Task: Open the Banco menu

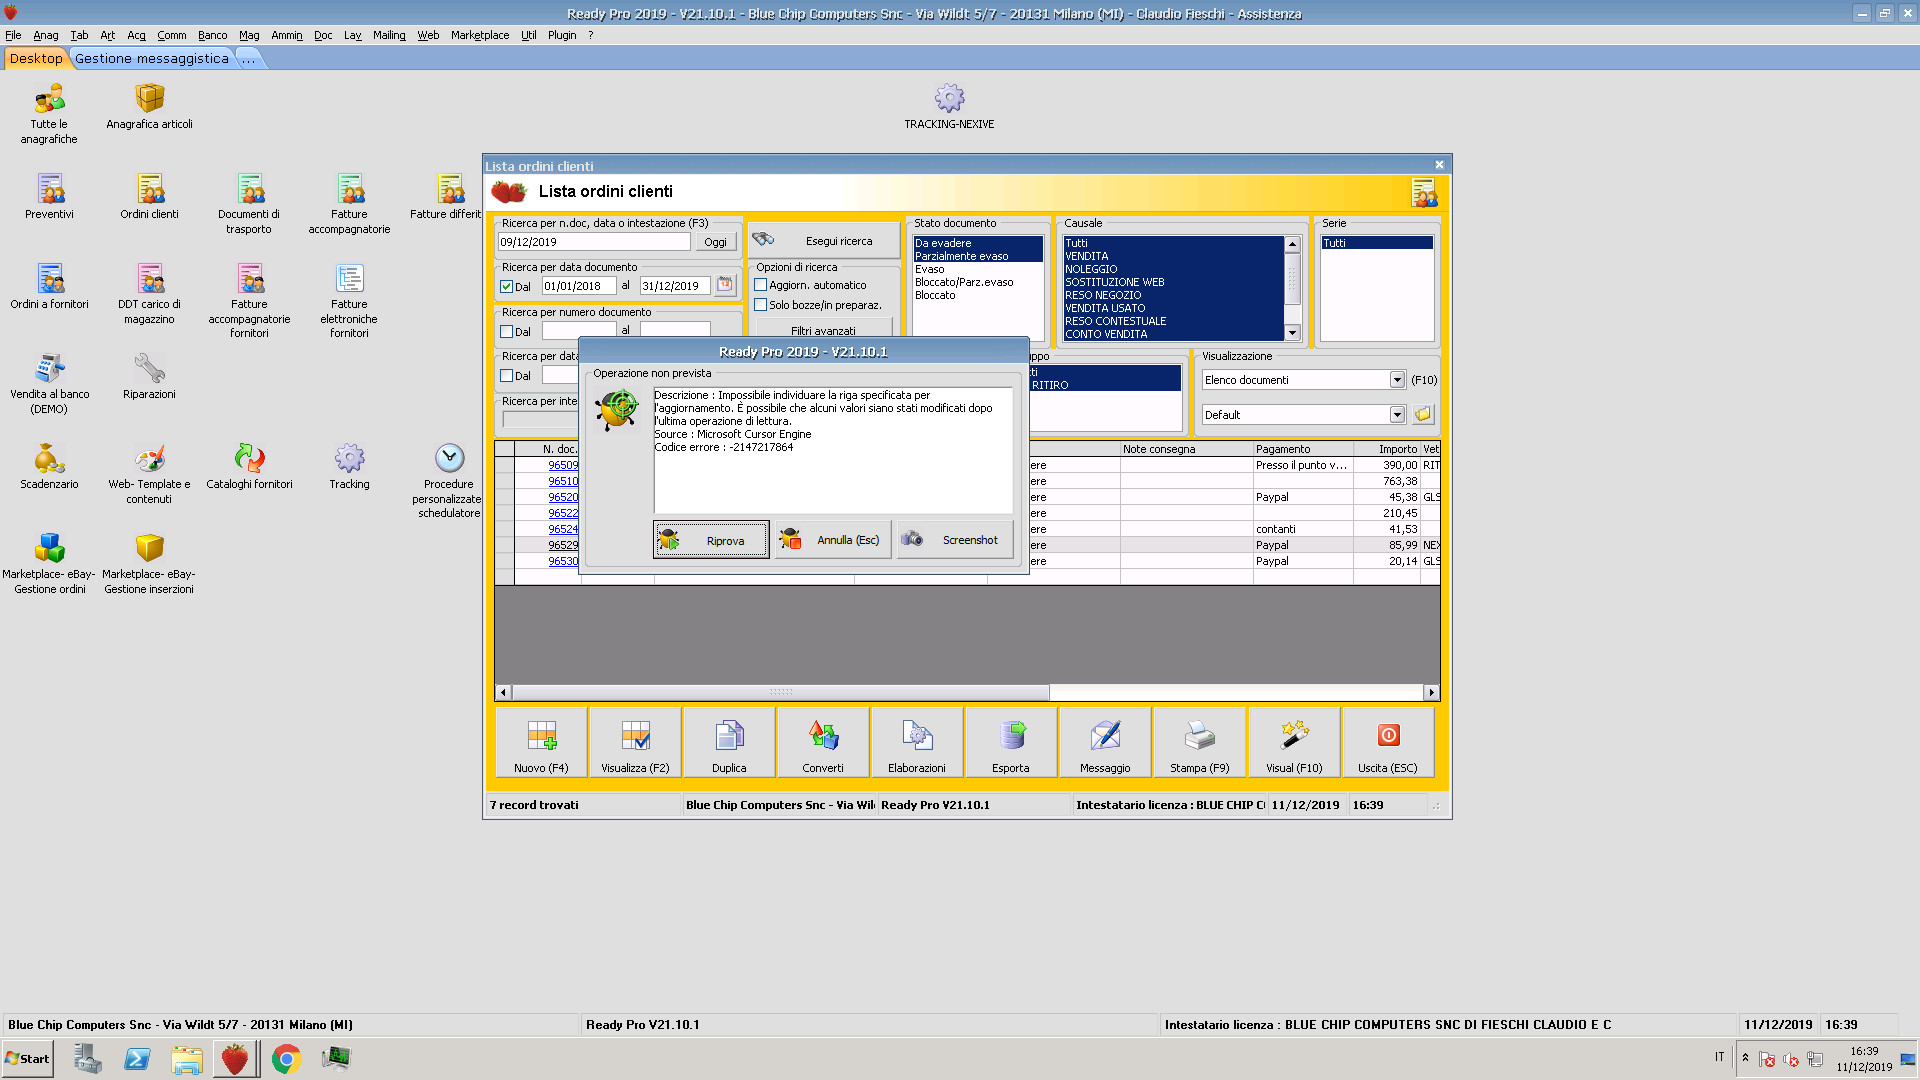Action: [x=212, y=35]
